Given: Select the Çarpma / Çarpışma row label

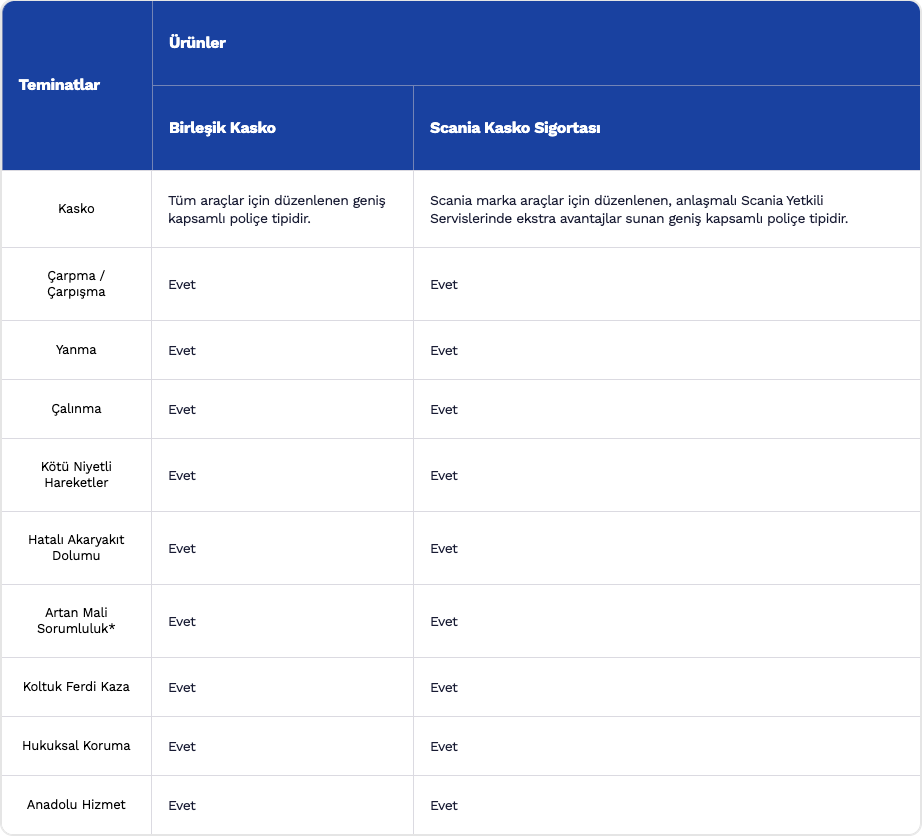Looking at the screenshot, I should click(77, 284).
